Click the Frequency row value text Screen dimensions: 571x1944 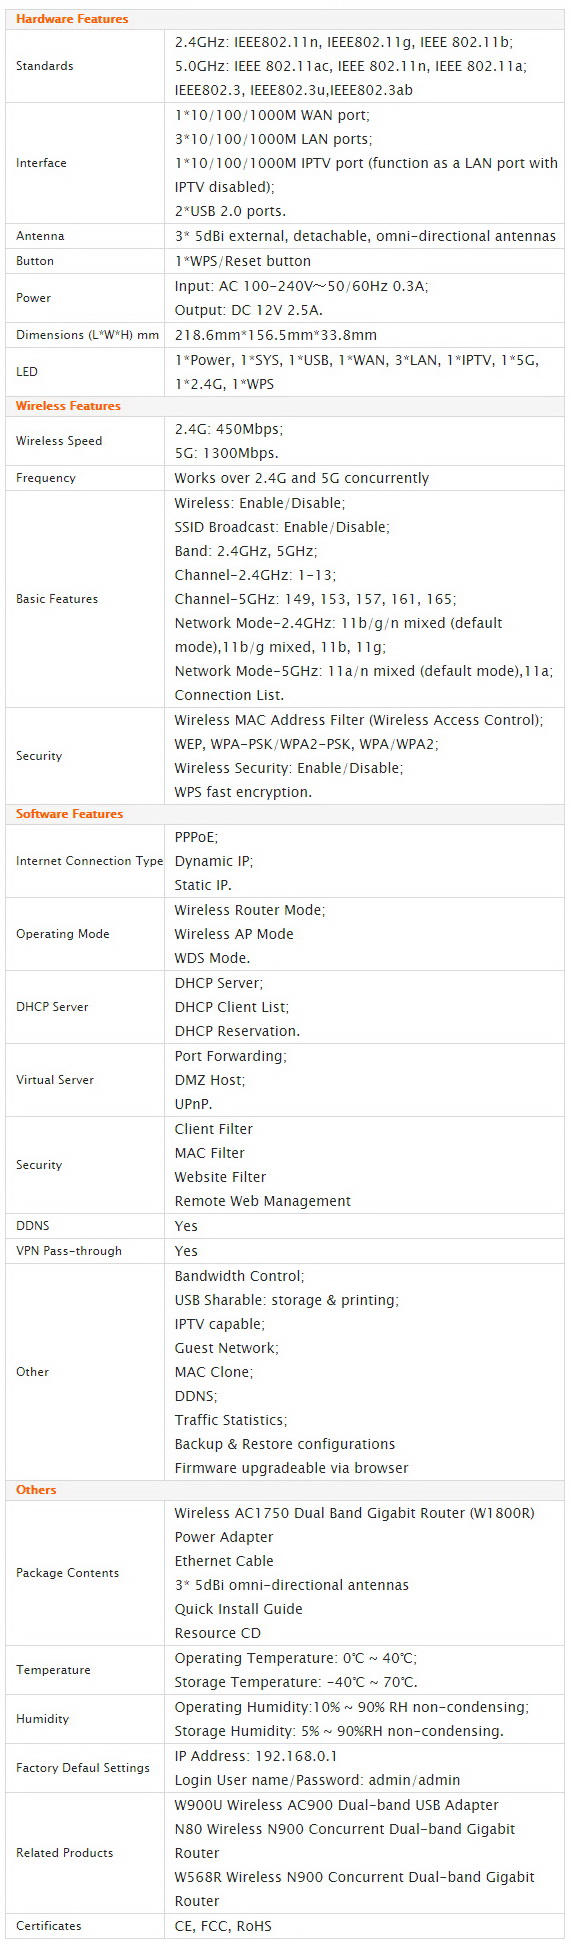(x=301, y=478)
